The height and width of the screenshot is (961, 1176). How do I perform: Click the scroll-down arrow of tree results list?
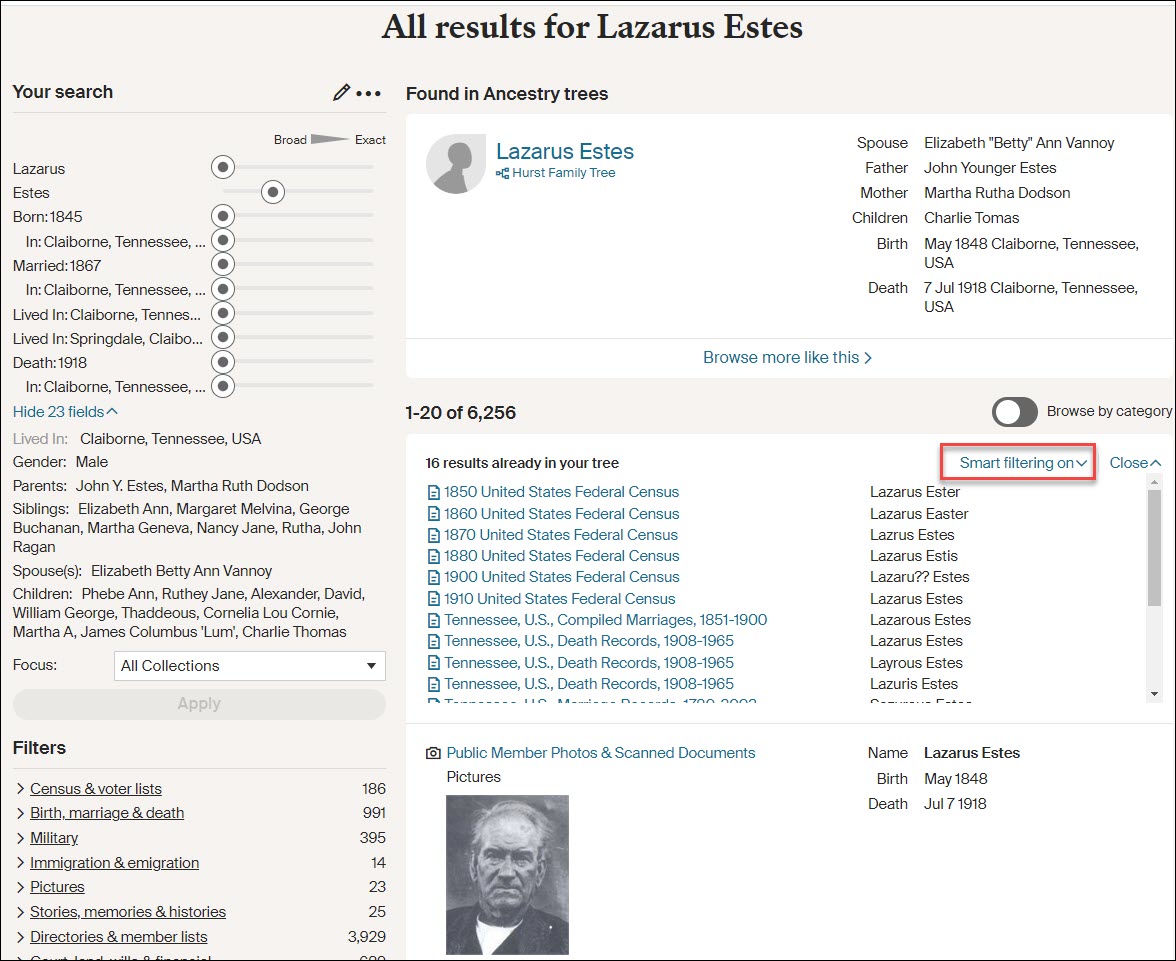coord(1154,694)
